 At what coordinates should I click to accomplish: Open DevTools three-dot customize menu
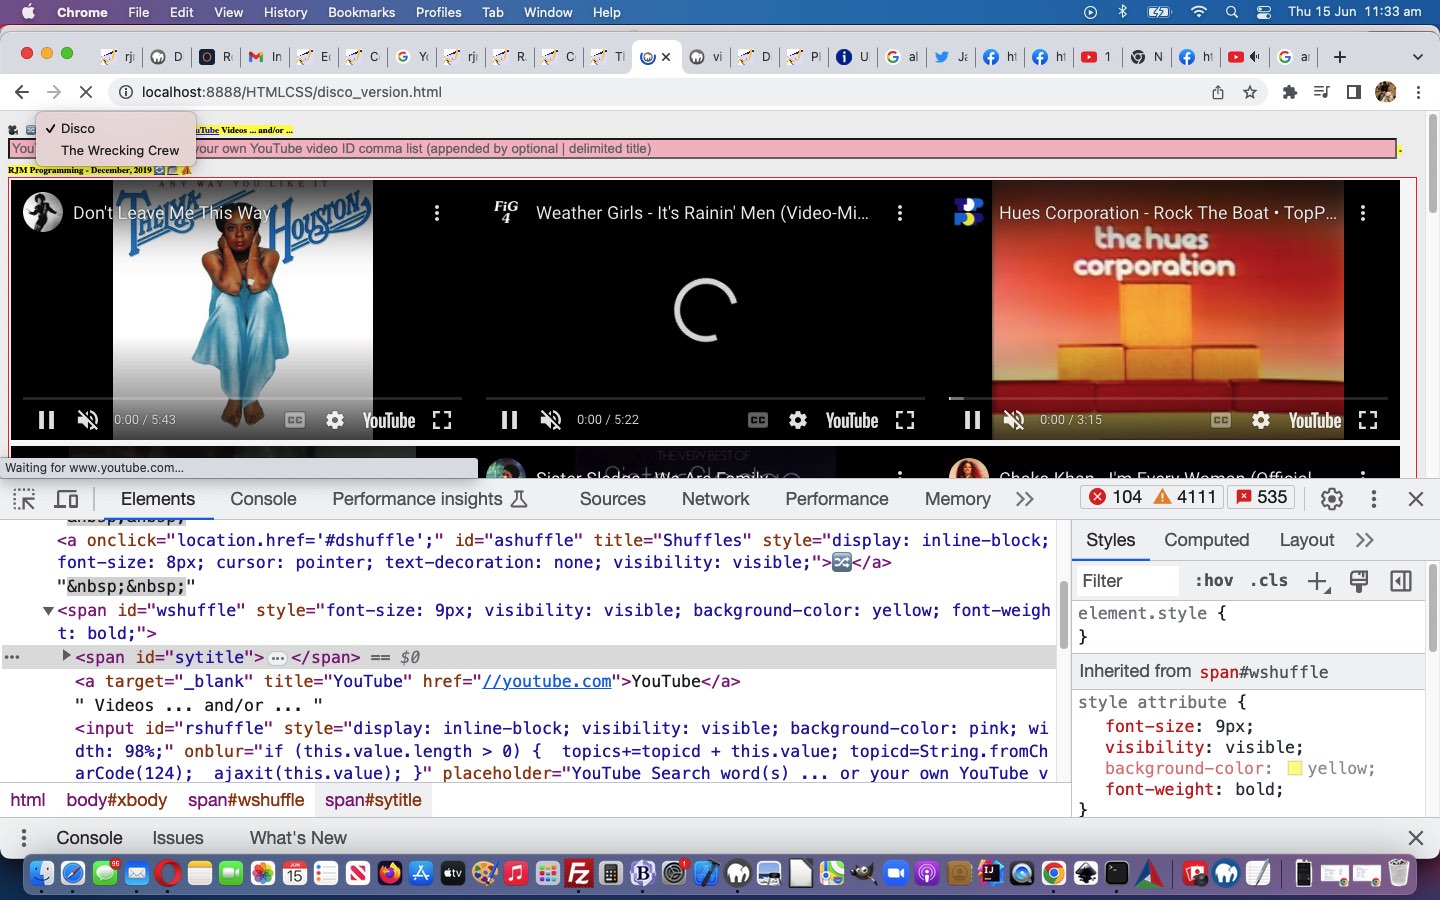pyautogui.click(x=1374, y=498)
